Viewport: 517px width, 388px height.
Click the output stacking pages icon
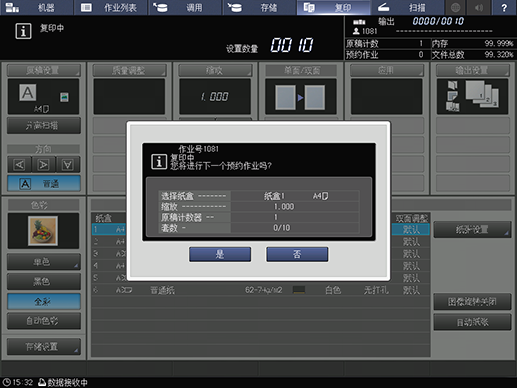(482, 95)
